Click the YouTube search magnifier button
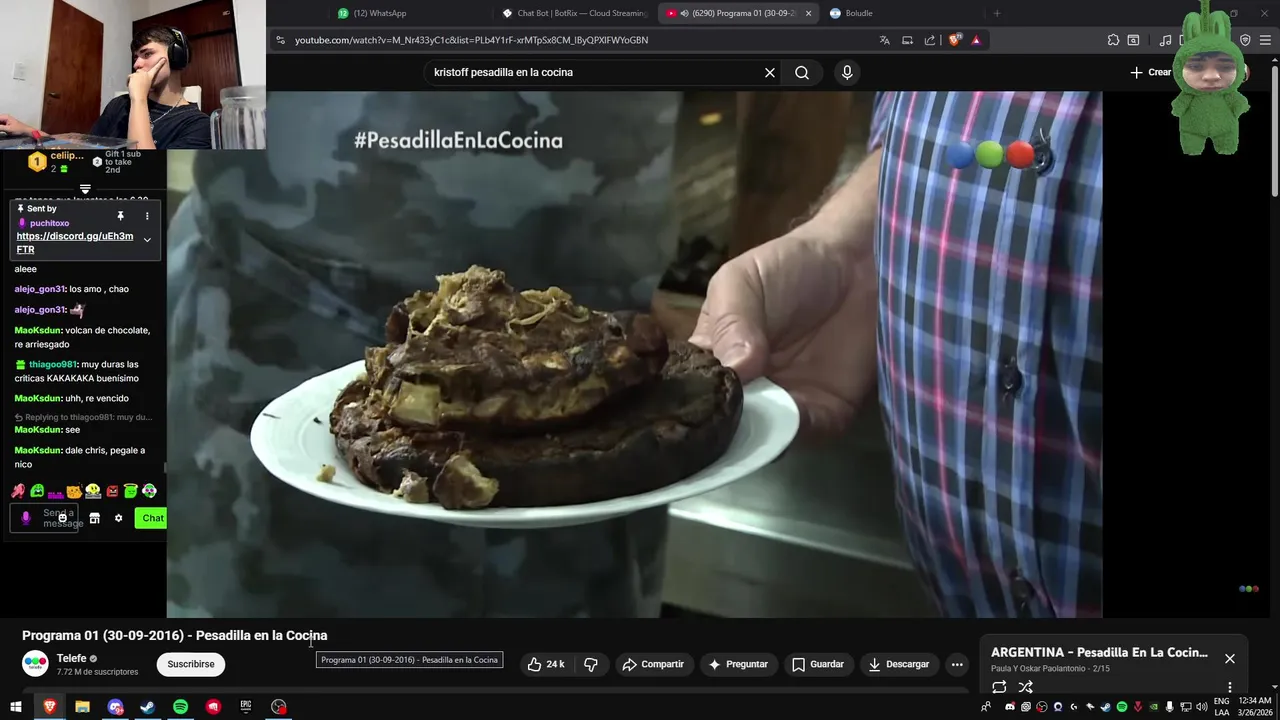Image resolution: width=1280 pixels, height=720 pixels. click(802, 72)
